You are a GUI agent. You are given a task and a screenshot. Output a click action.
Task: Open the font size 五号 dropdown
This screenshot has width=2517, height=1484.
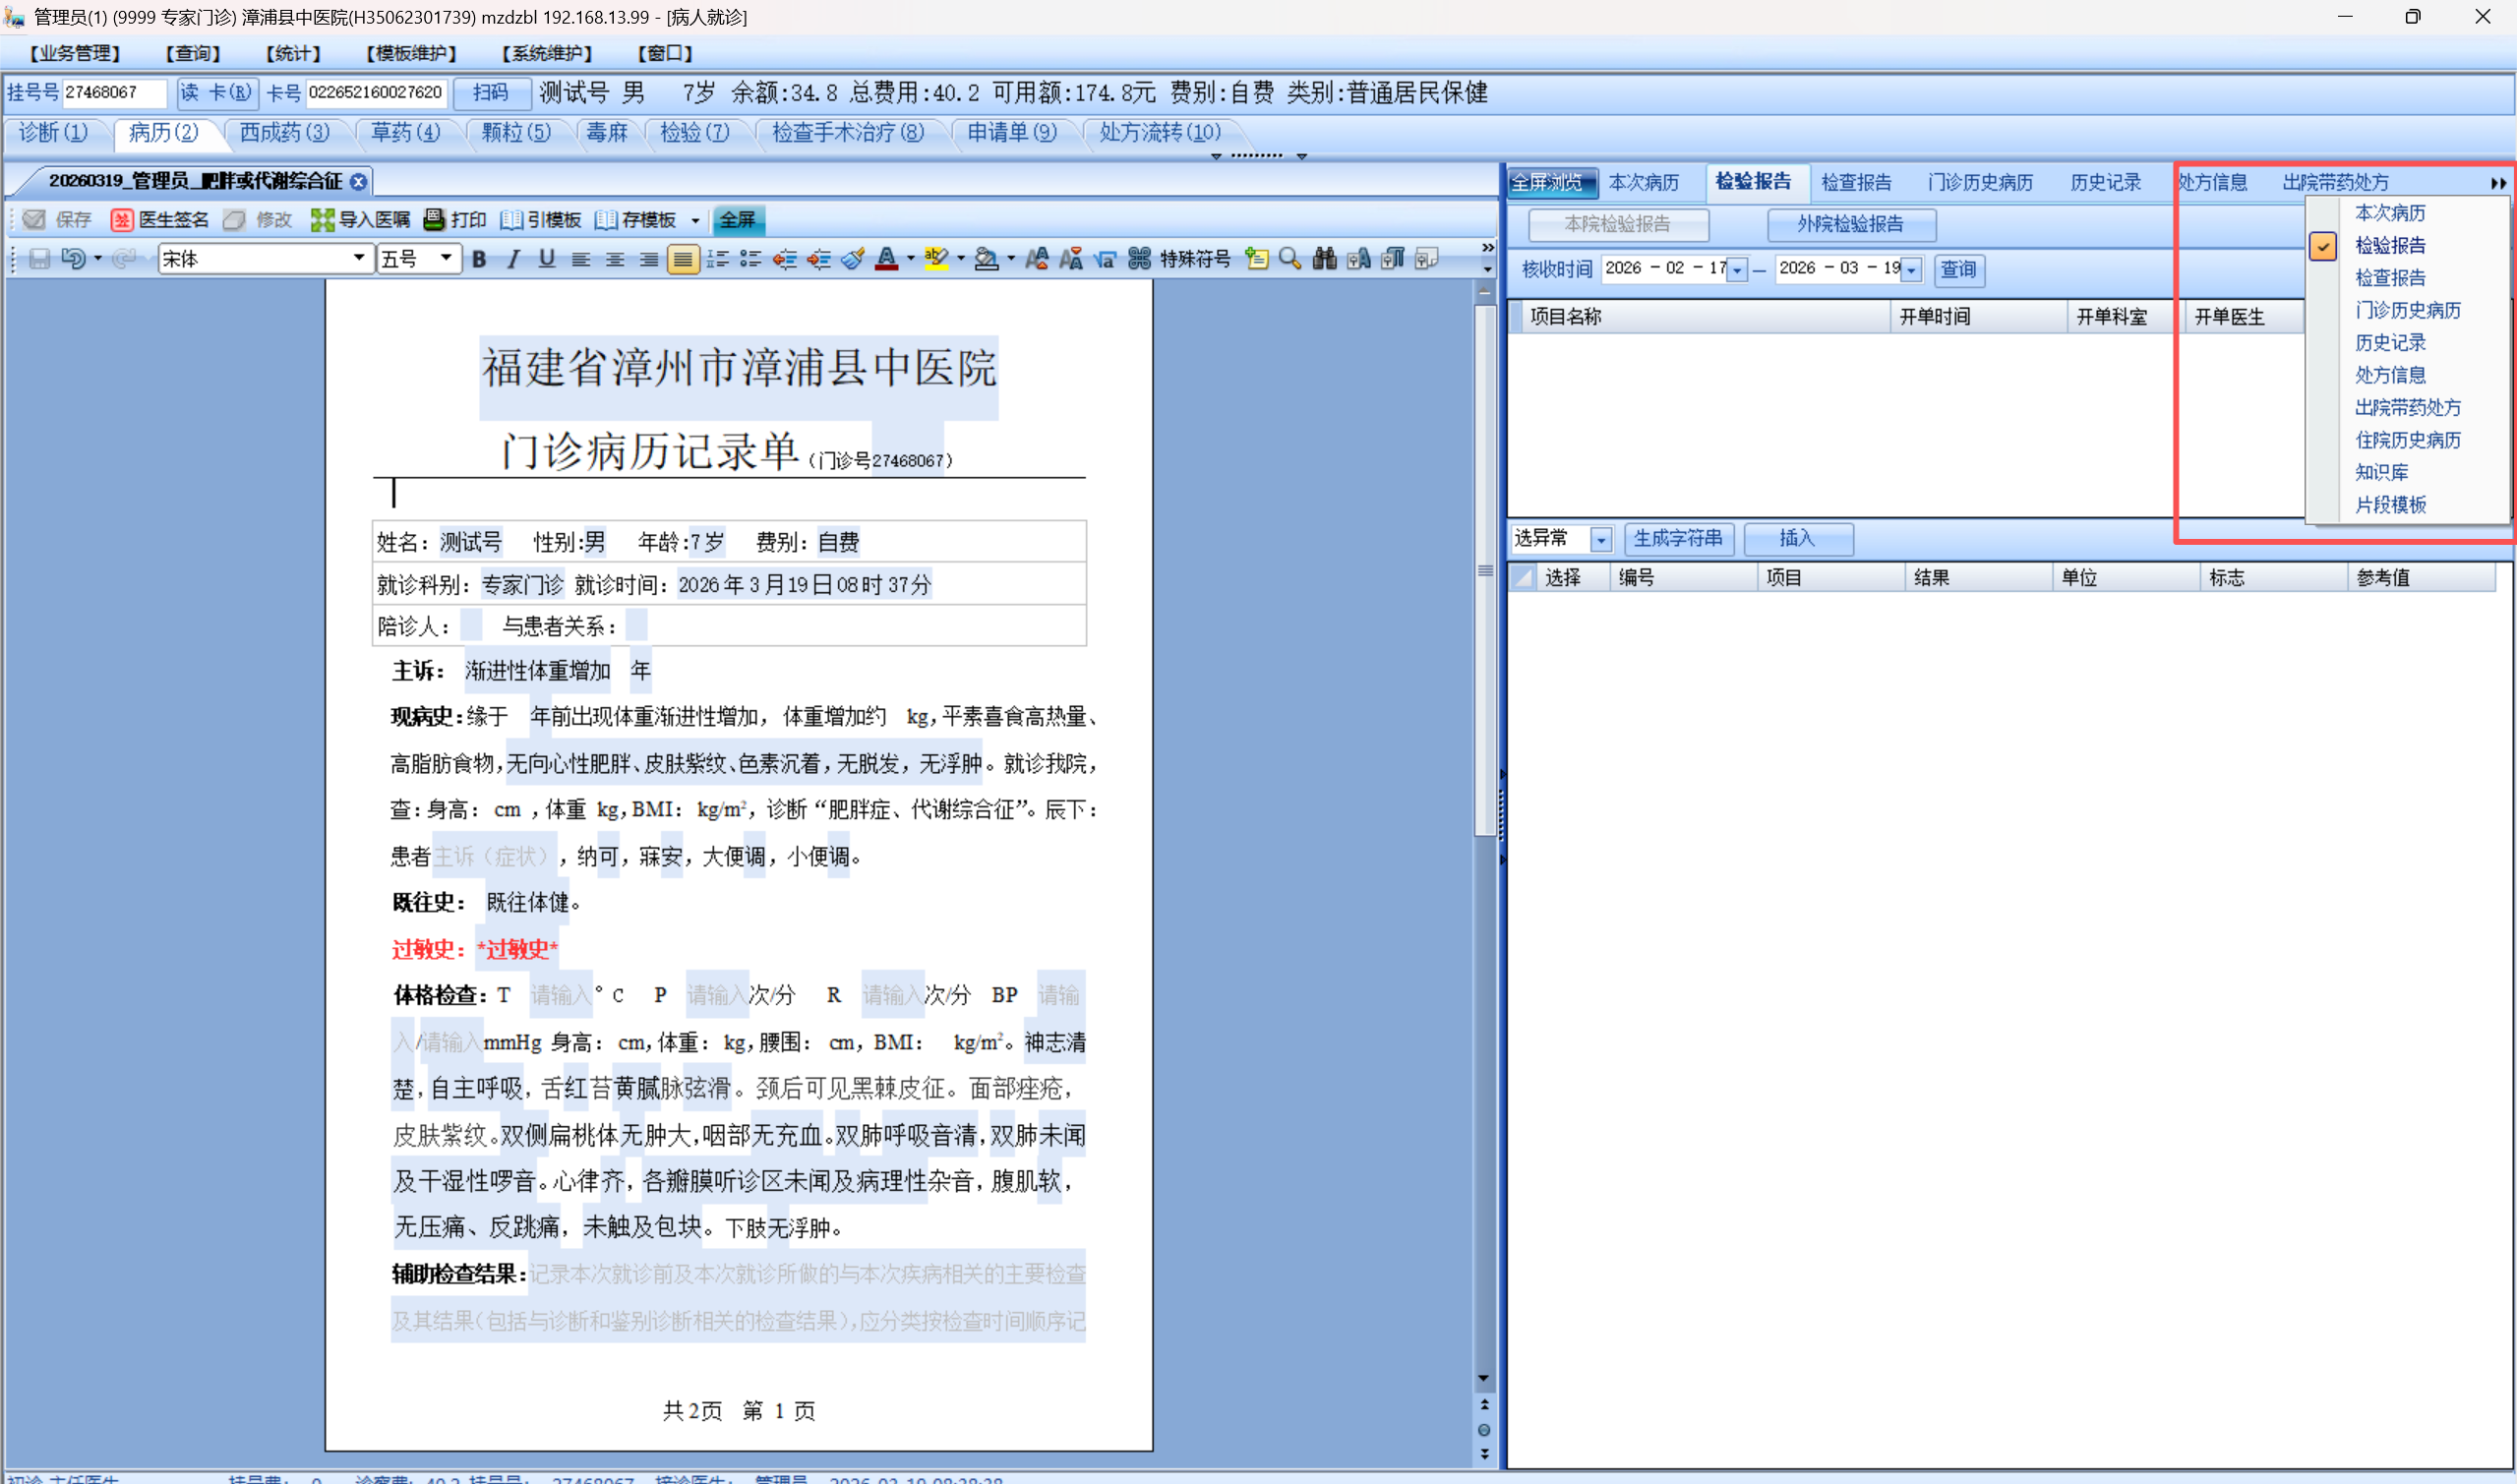445,259
